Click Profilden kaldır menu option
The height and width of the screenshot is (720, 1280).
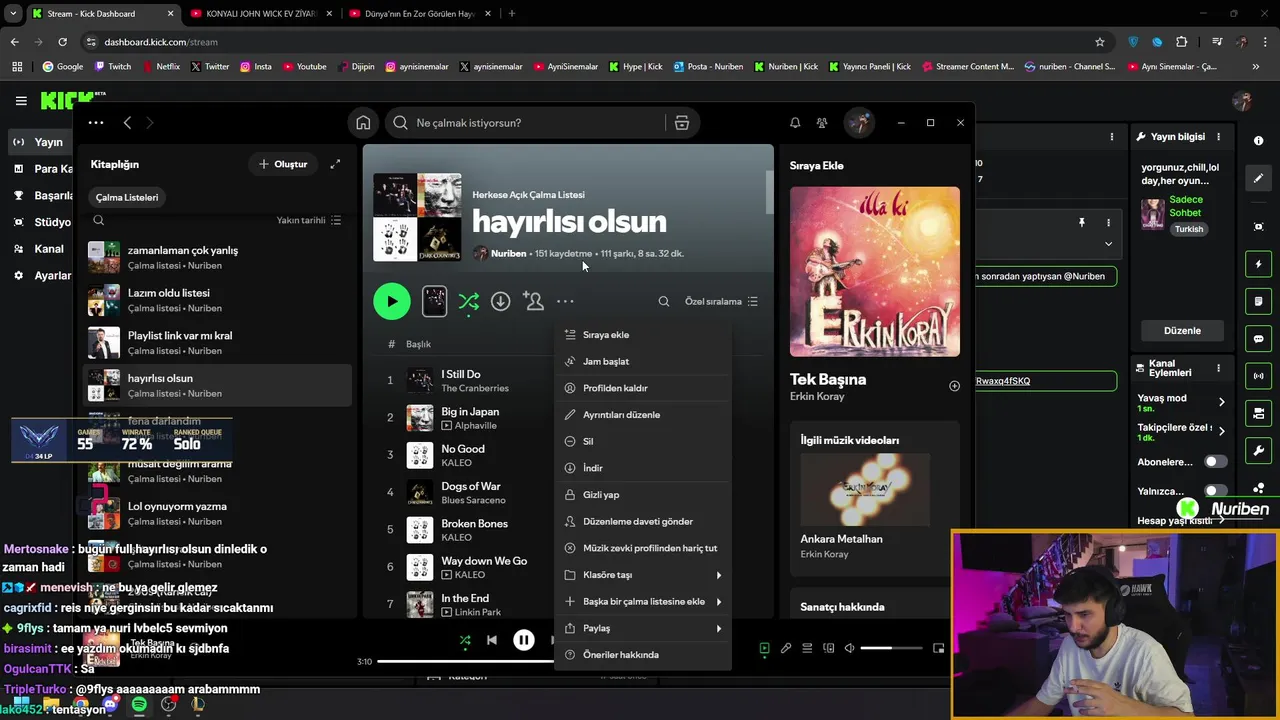(644, 388)
